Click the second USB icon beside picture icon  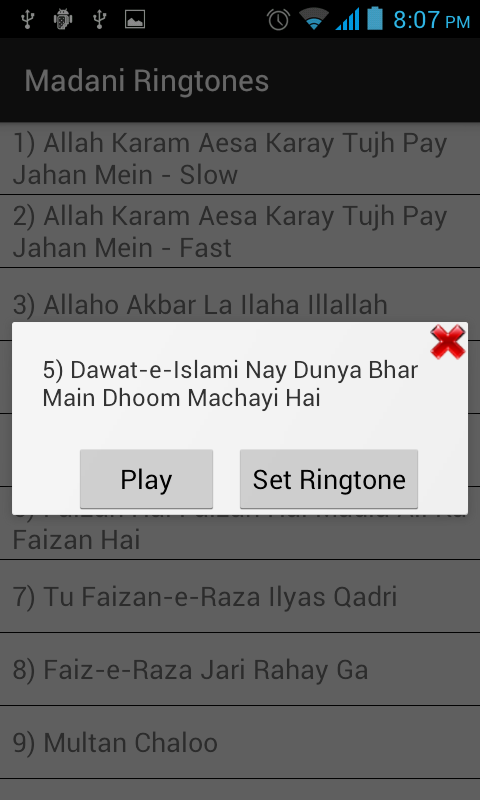pos(99,19)
